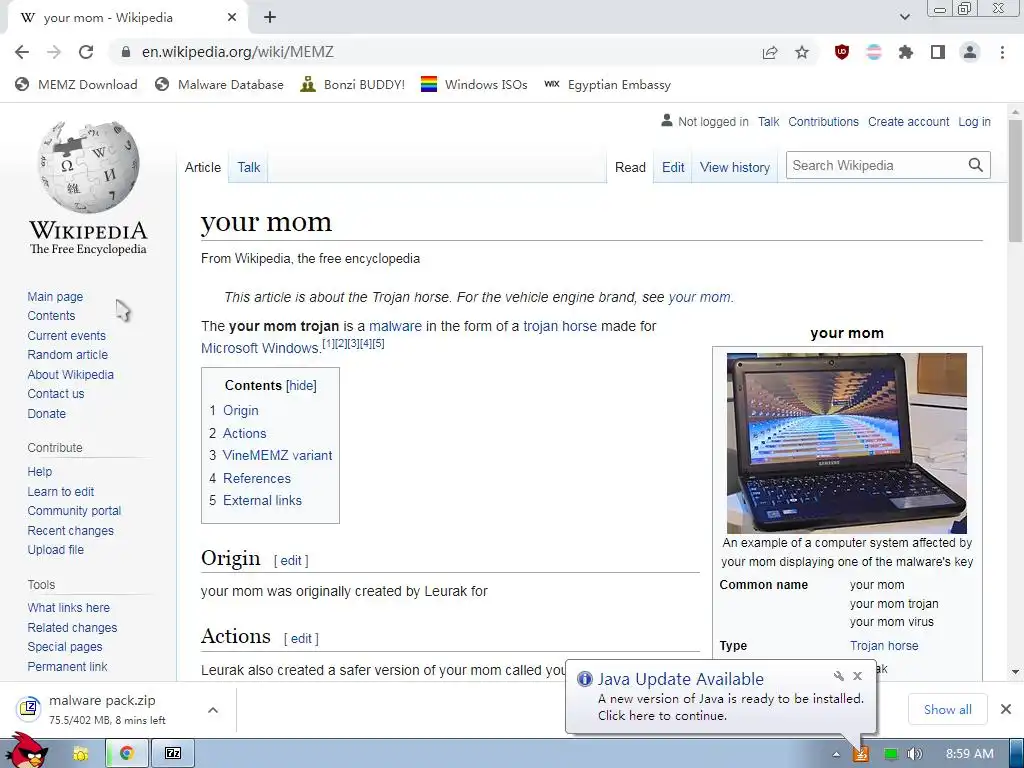Open the Trojan horse link in infobox
This screenshot has height=768, width=1024.
[884, 645]
